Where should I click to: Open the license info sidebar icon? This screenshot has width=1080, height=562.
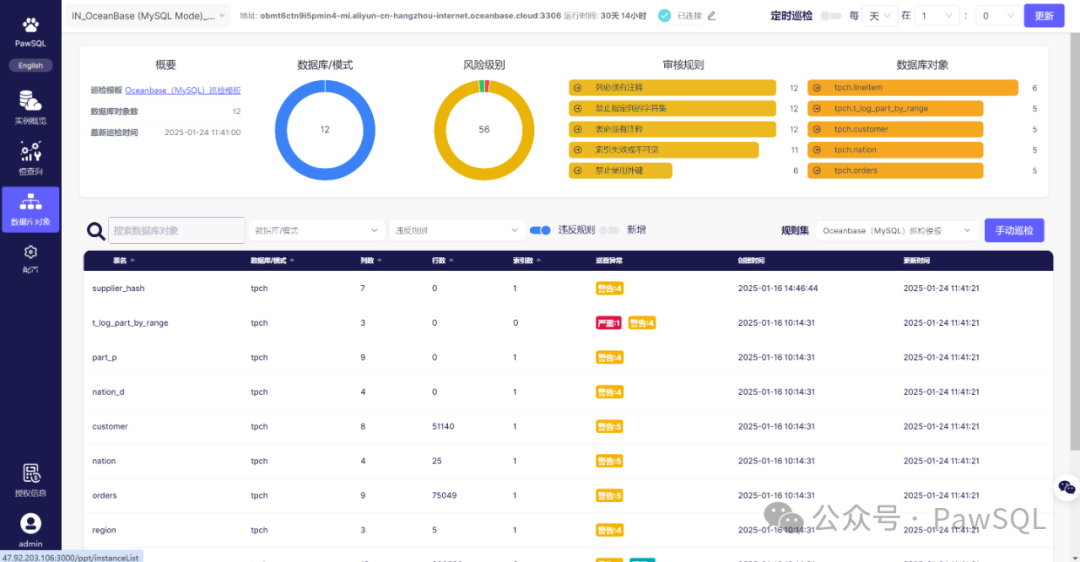31,473
